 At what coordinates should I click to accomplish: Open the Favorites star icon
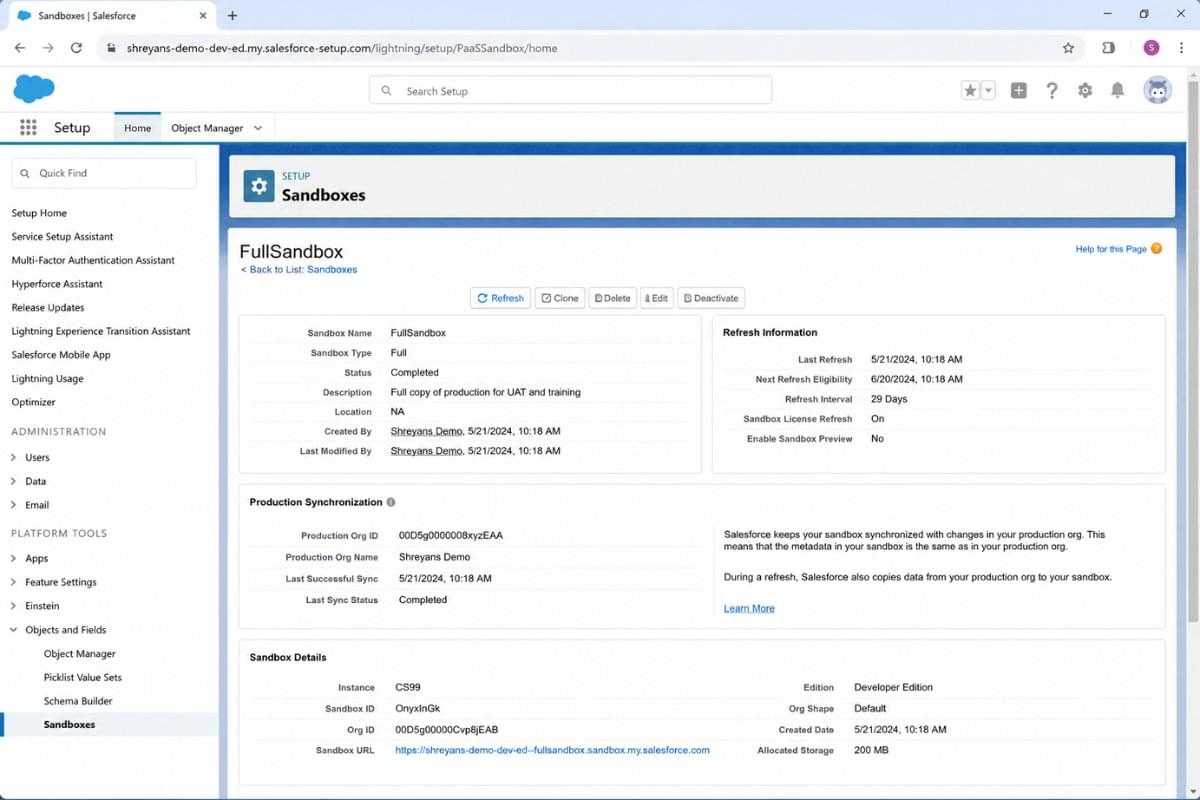point(970,91)
